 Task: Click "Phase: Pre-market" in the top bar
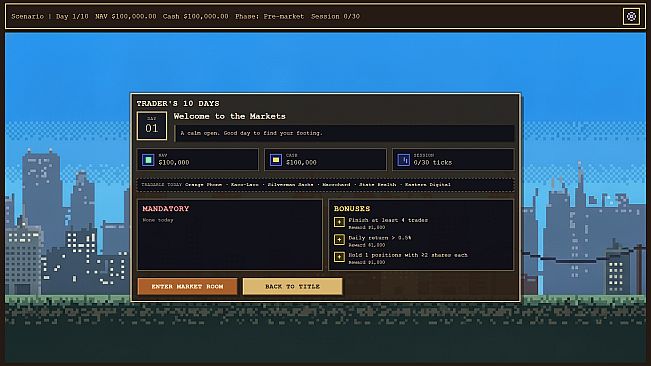269,17
